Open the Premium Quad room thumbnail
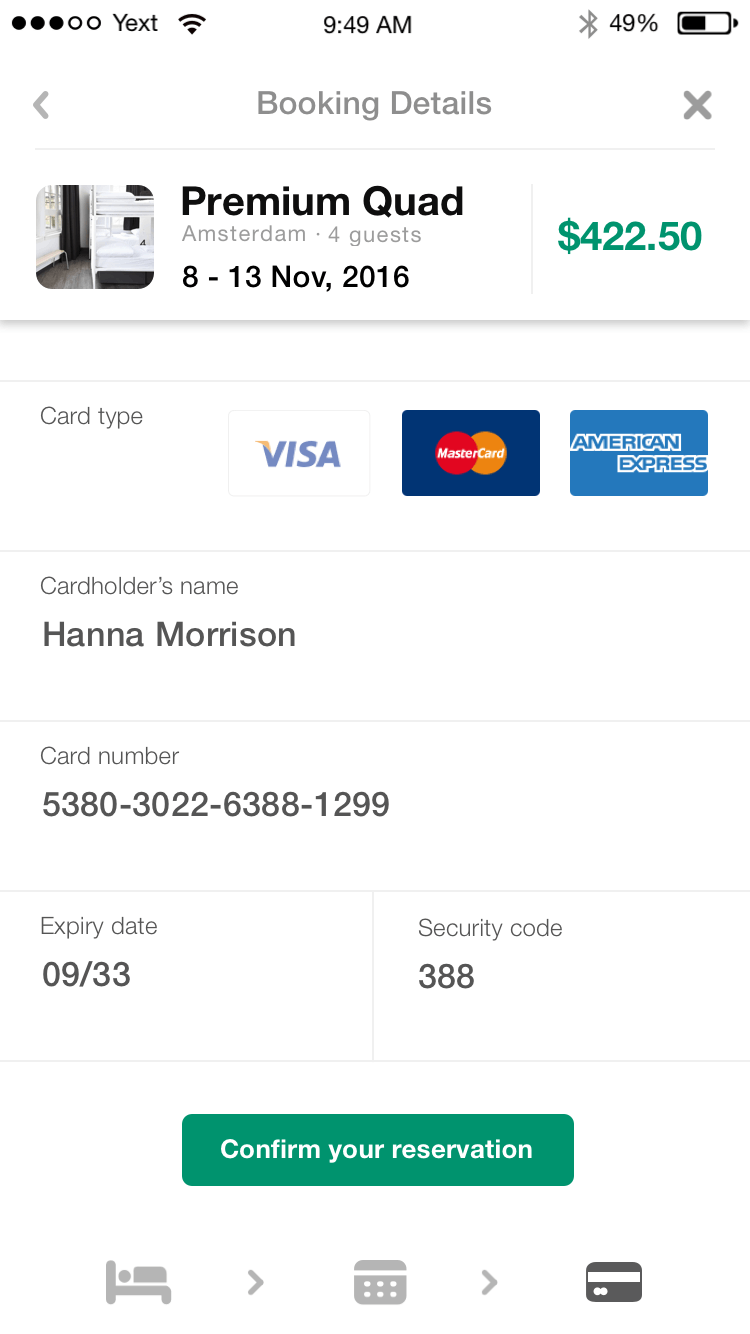This screenshot has width=750, height=1334. coord(95,237)
